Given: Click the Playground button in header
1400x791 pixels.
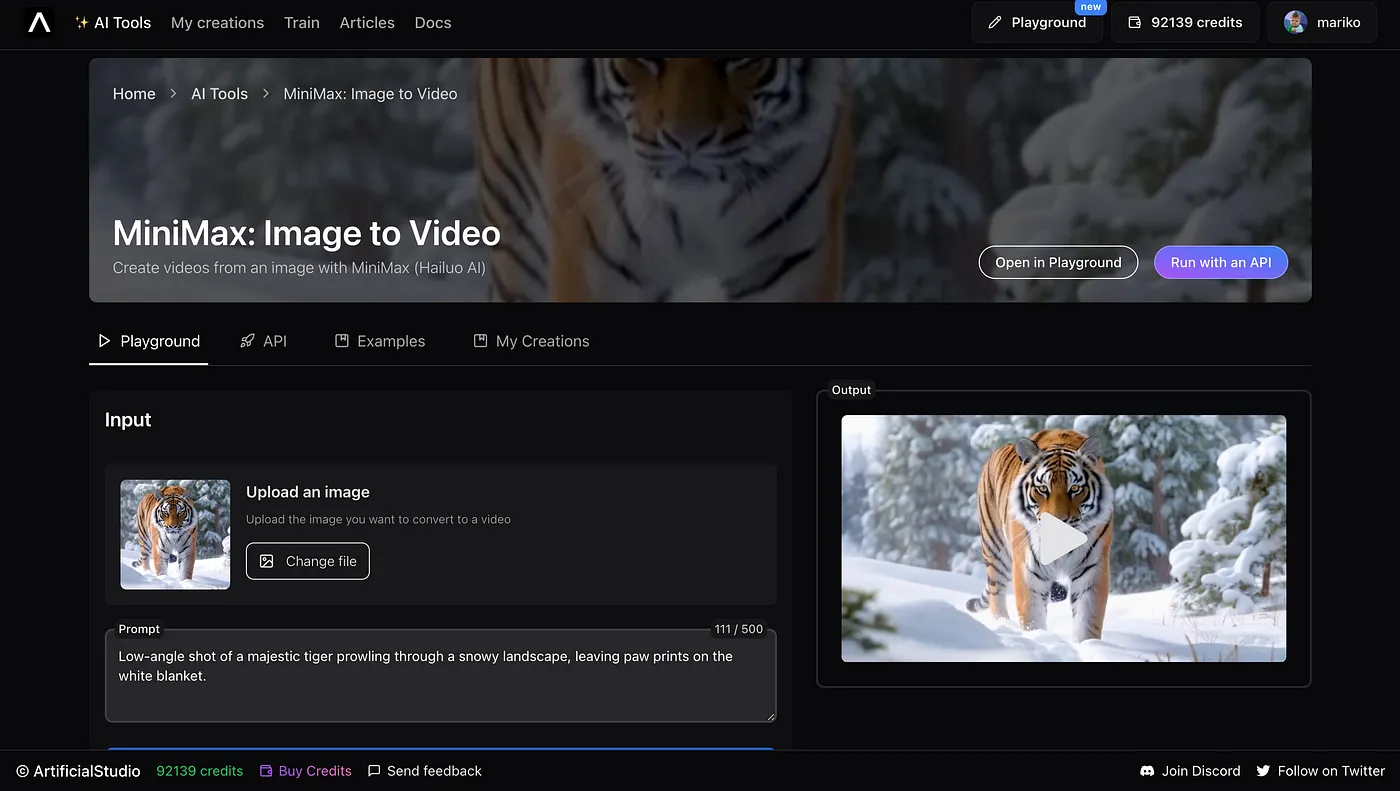Looking at the screenshot, I should [x=1037, y=22].
